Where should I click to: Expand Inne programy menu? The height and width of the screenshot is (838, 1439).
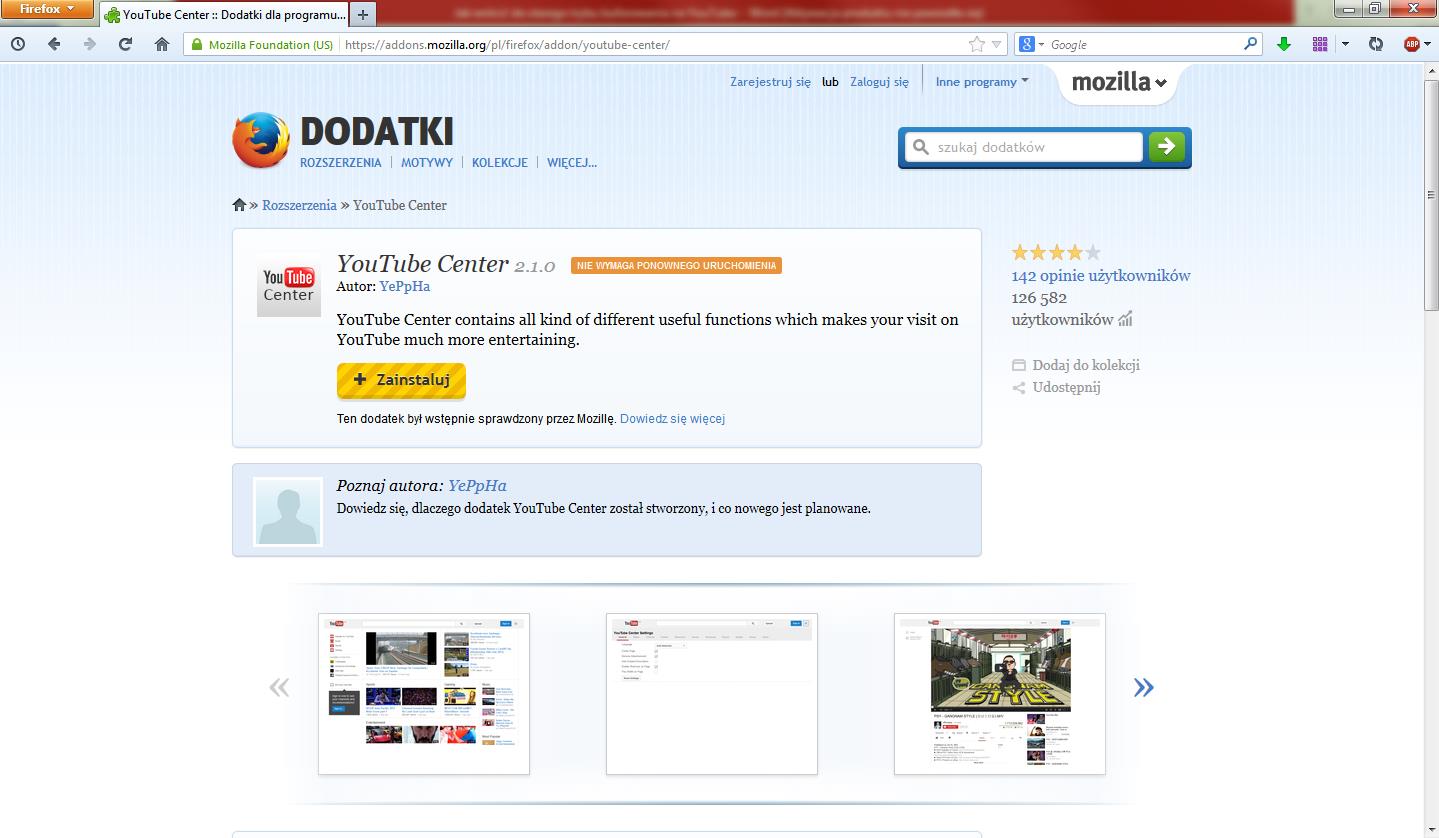(x=982, y=82)
